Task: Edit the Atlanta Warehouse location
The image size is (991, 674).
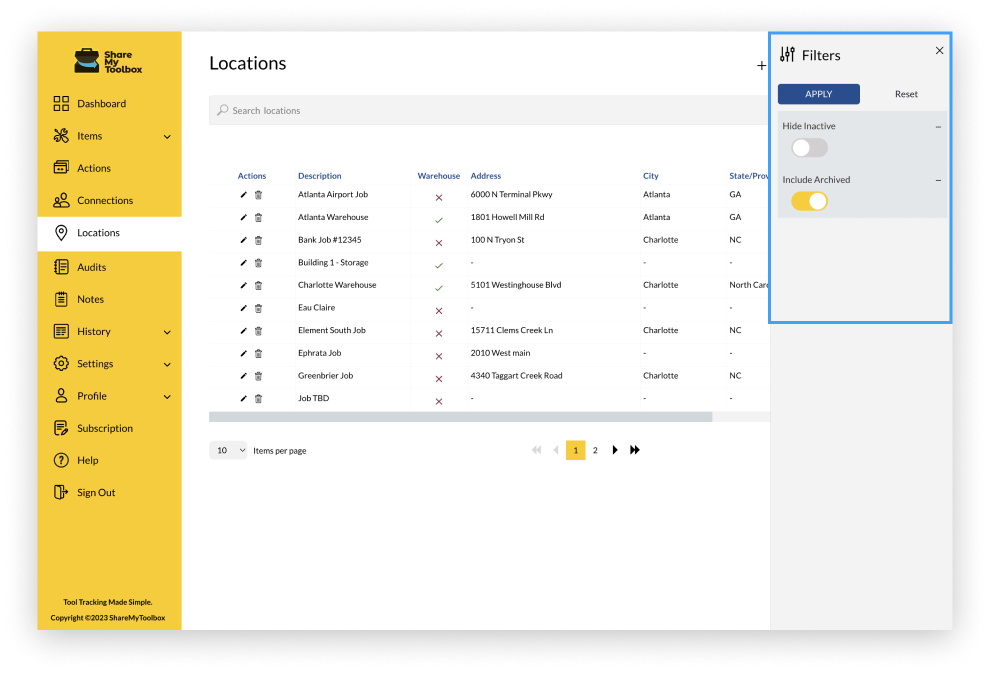Action: point(242,217)
